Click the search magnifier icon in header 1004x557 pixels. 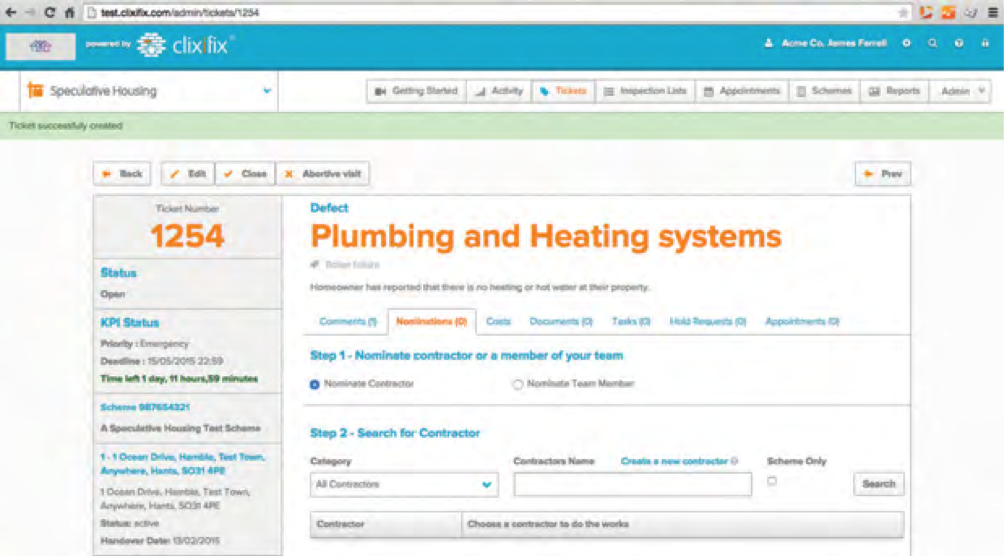(x=932, y=44)
